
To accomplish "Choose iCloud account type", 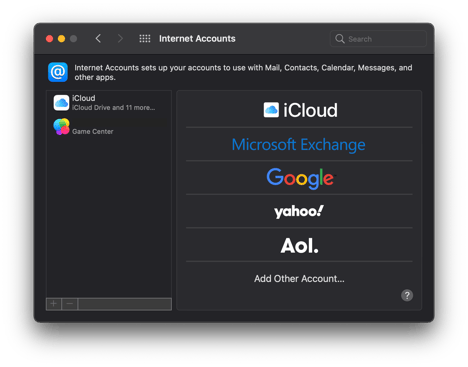I will tap(299, 110).
